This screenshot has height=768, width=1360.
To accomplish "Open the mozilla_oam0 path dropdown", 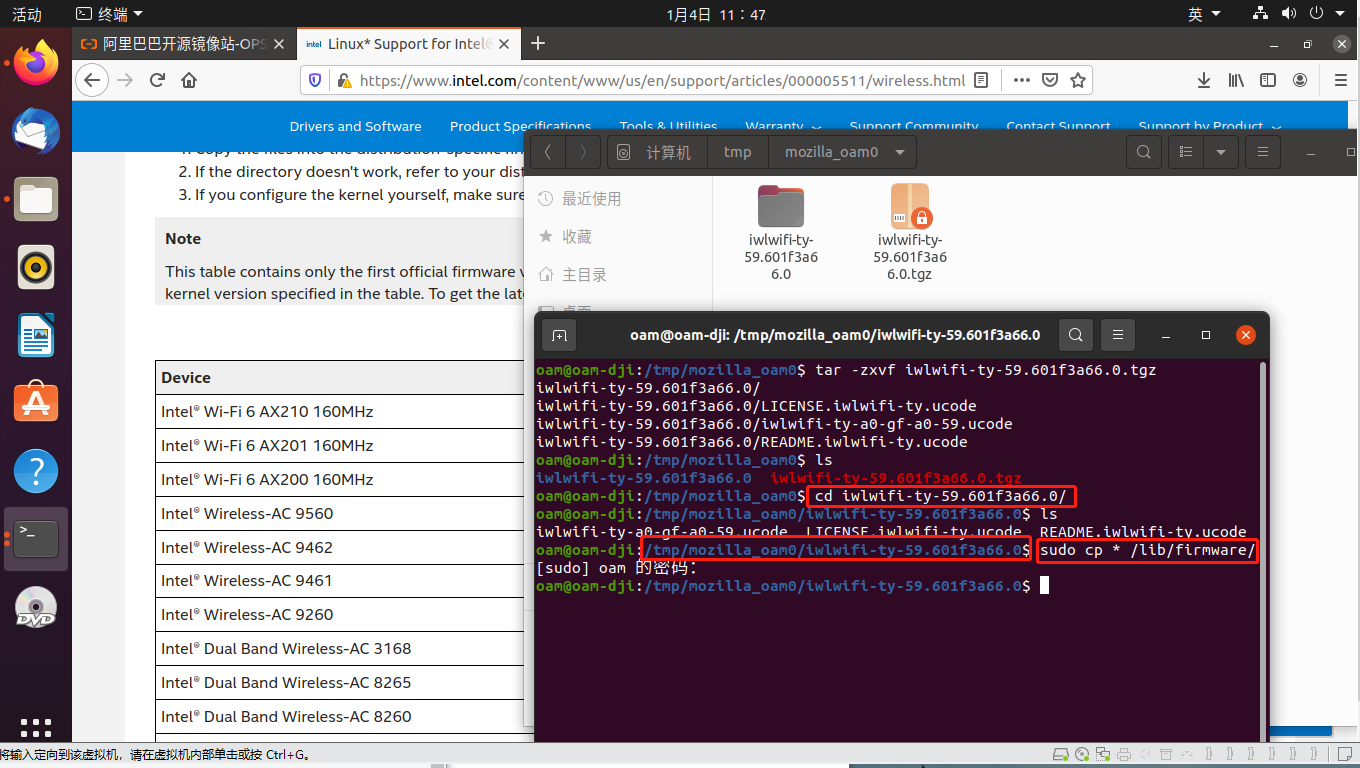I will coord(843,152).
